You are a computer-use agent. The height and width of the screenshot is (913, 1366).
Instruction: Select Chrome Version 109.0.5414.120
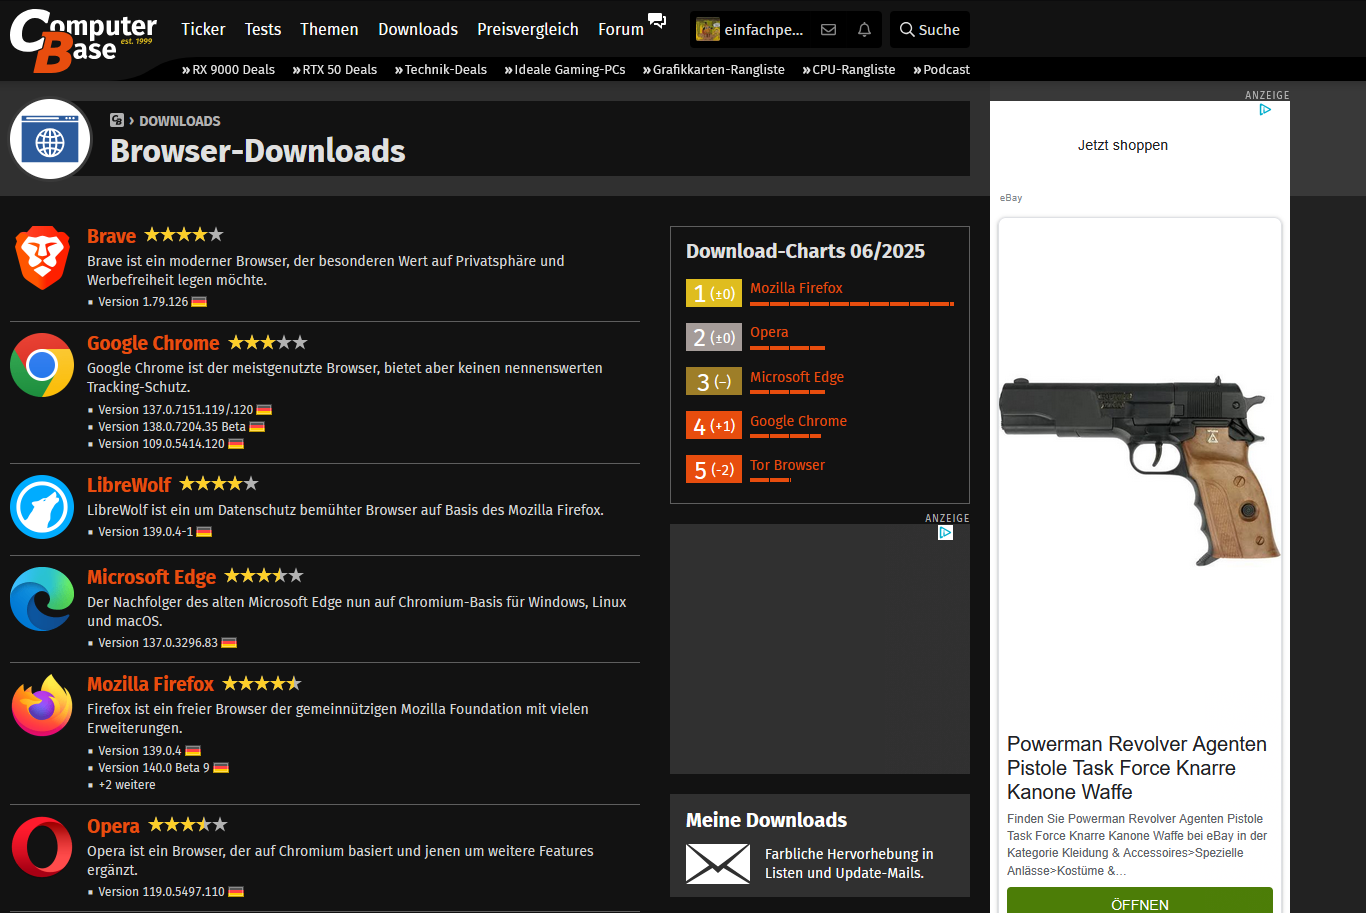(161, 444)
